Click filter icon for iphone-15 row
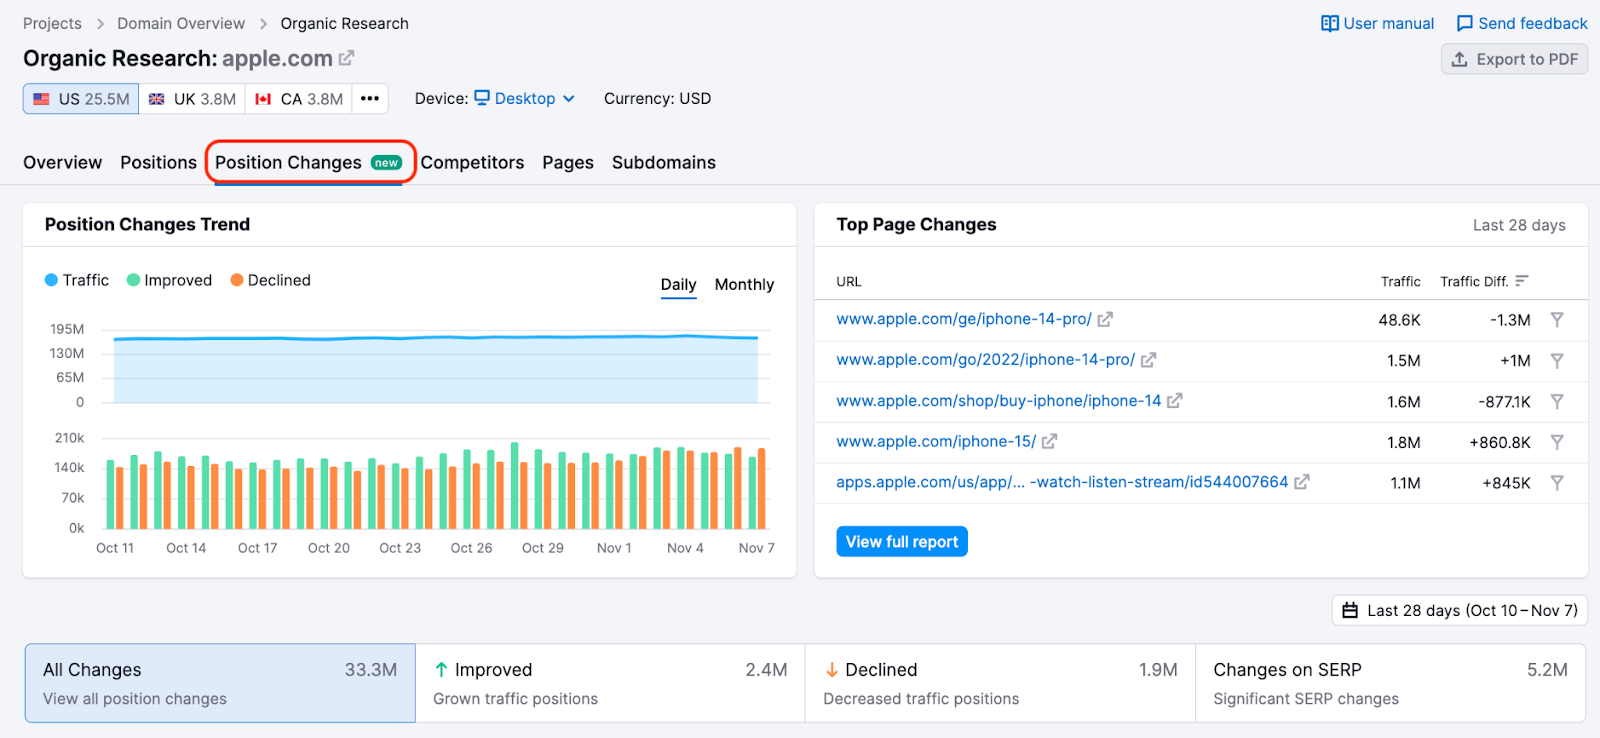Viewport: 1600px width, 738px height. [1557, 442]
